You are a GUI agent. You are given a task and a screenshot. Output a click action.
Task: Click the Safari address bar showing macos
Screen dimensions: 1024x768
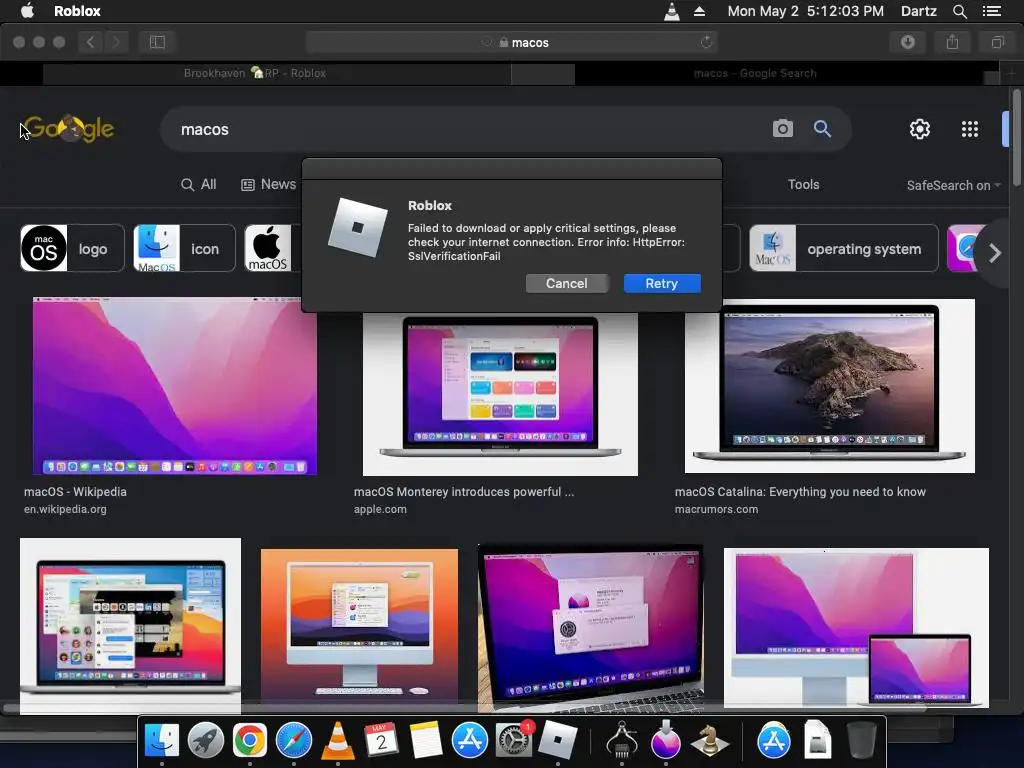(x=512, y=42)
